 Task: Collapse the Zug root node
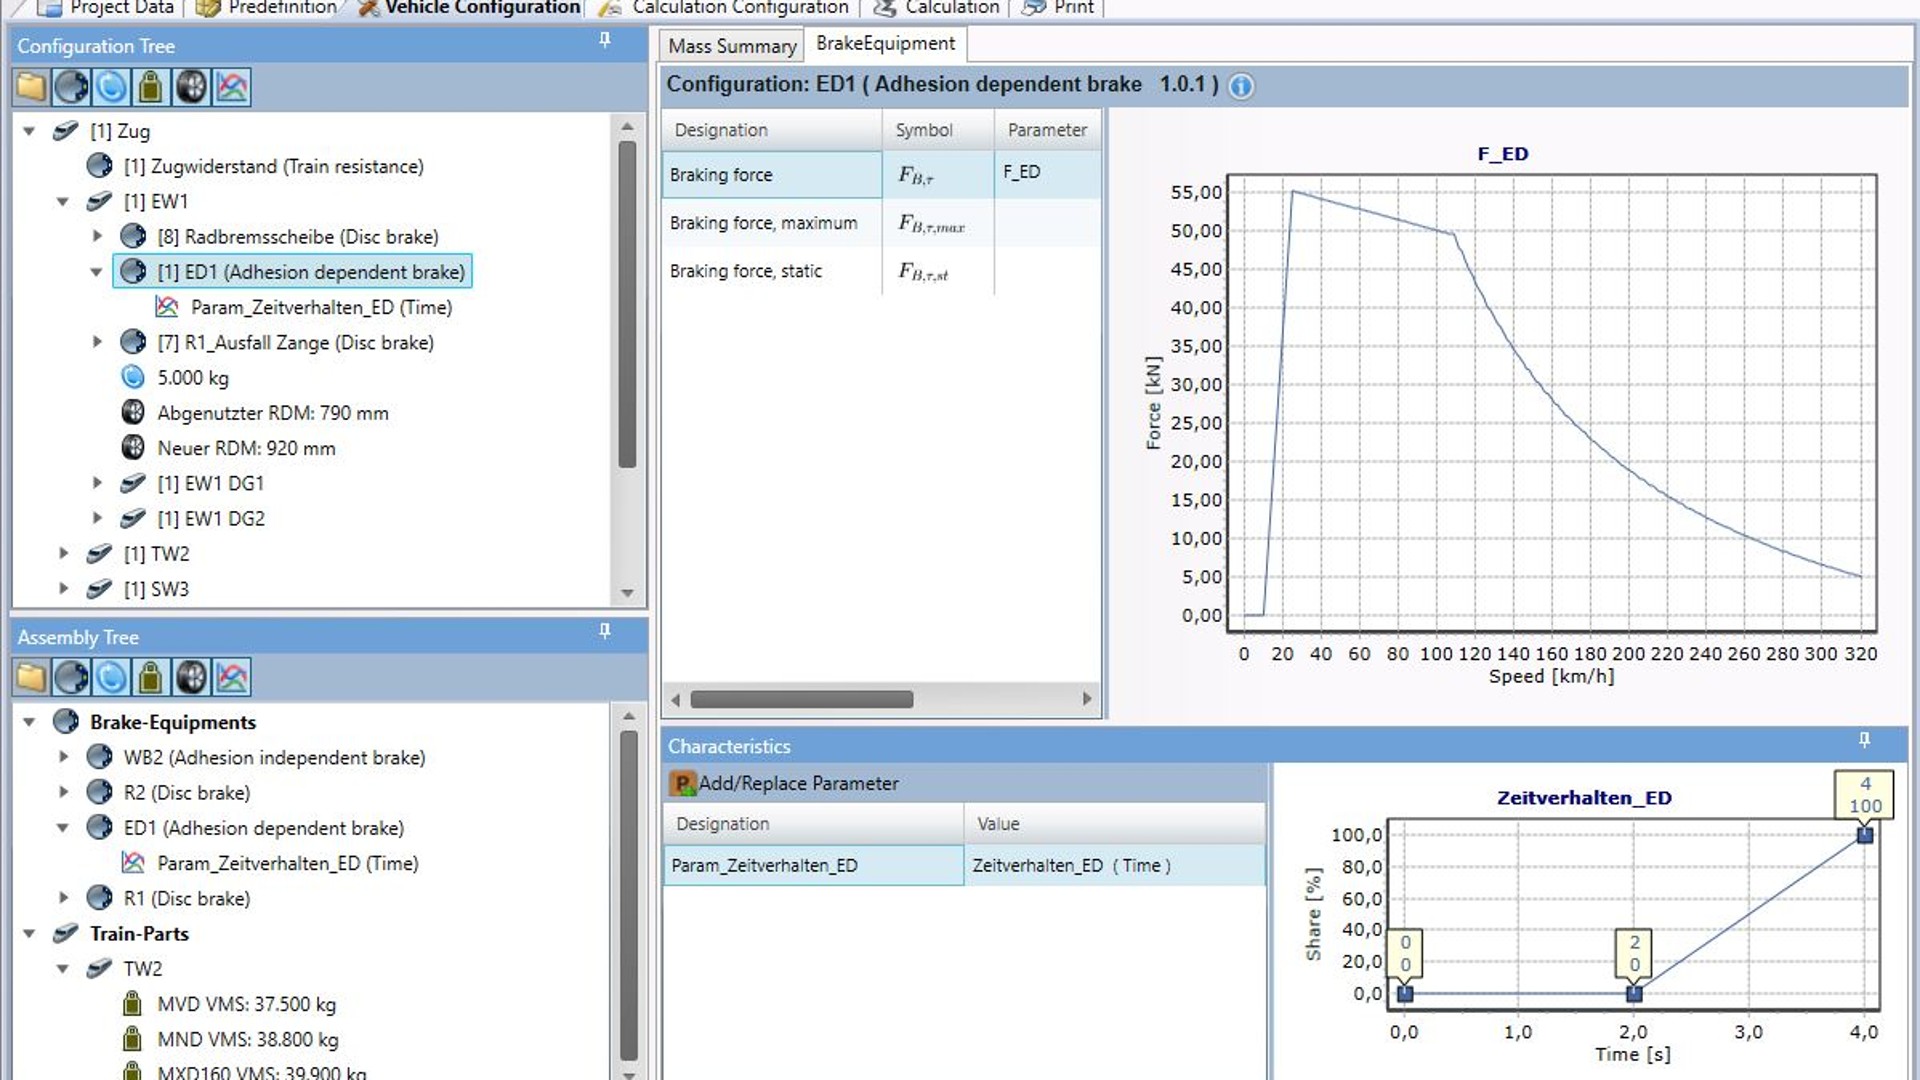[30, 131]
